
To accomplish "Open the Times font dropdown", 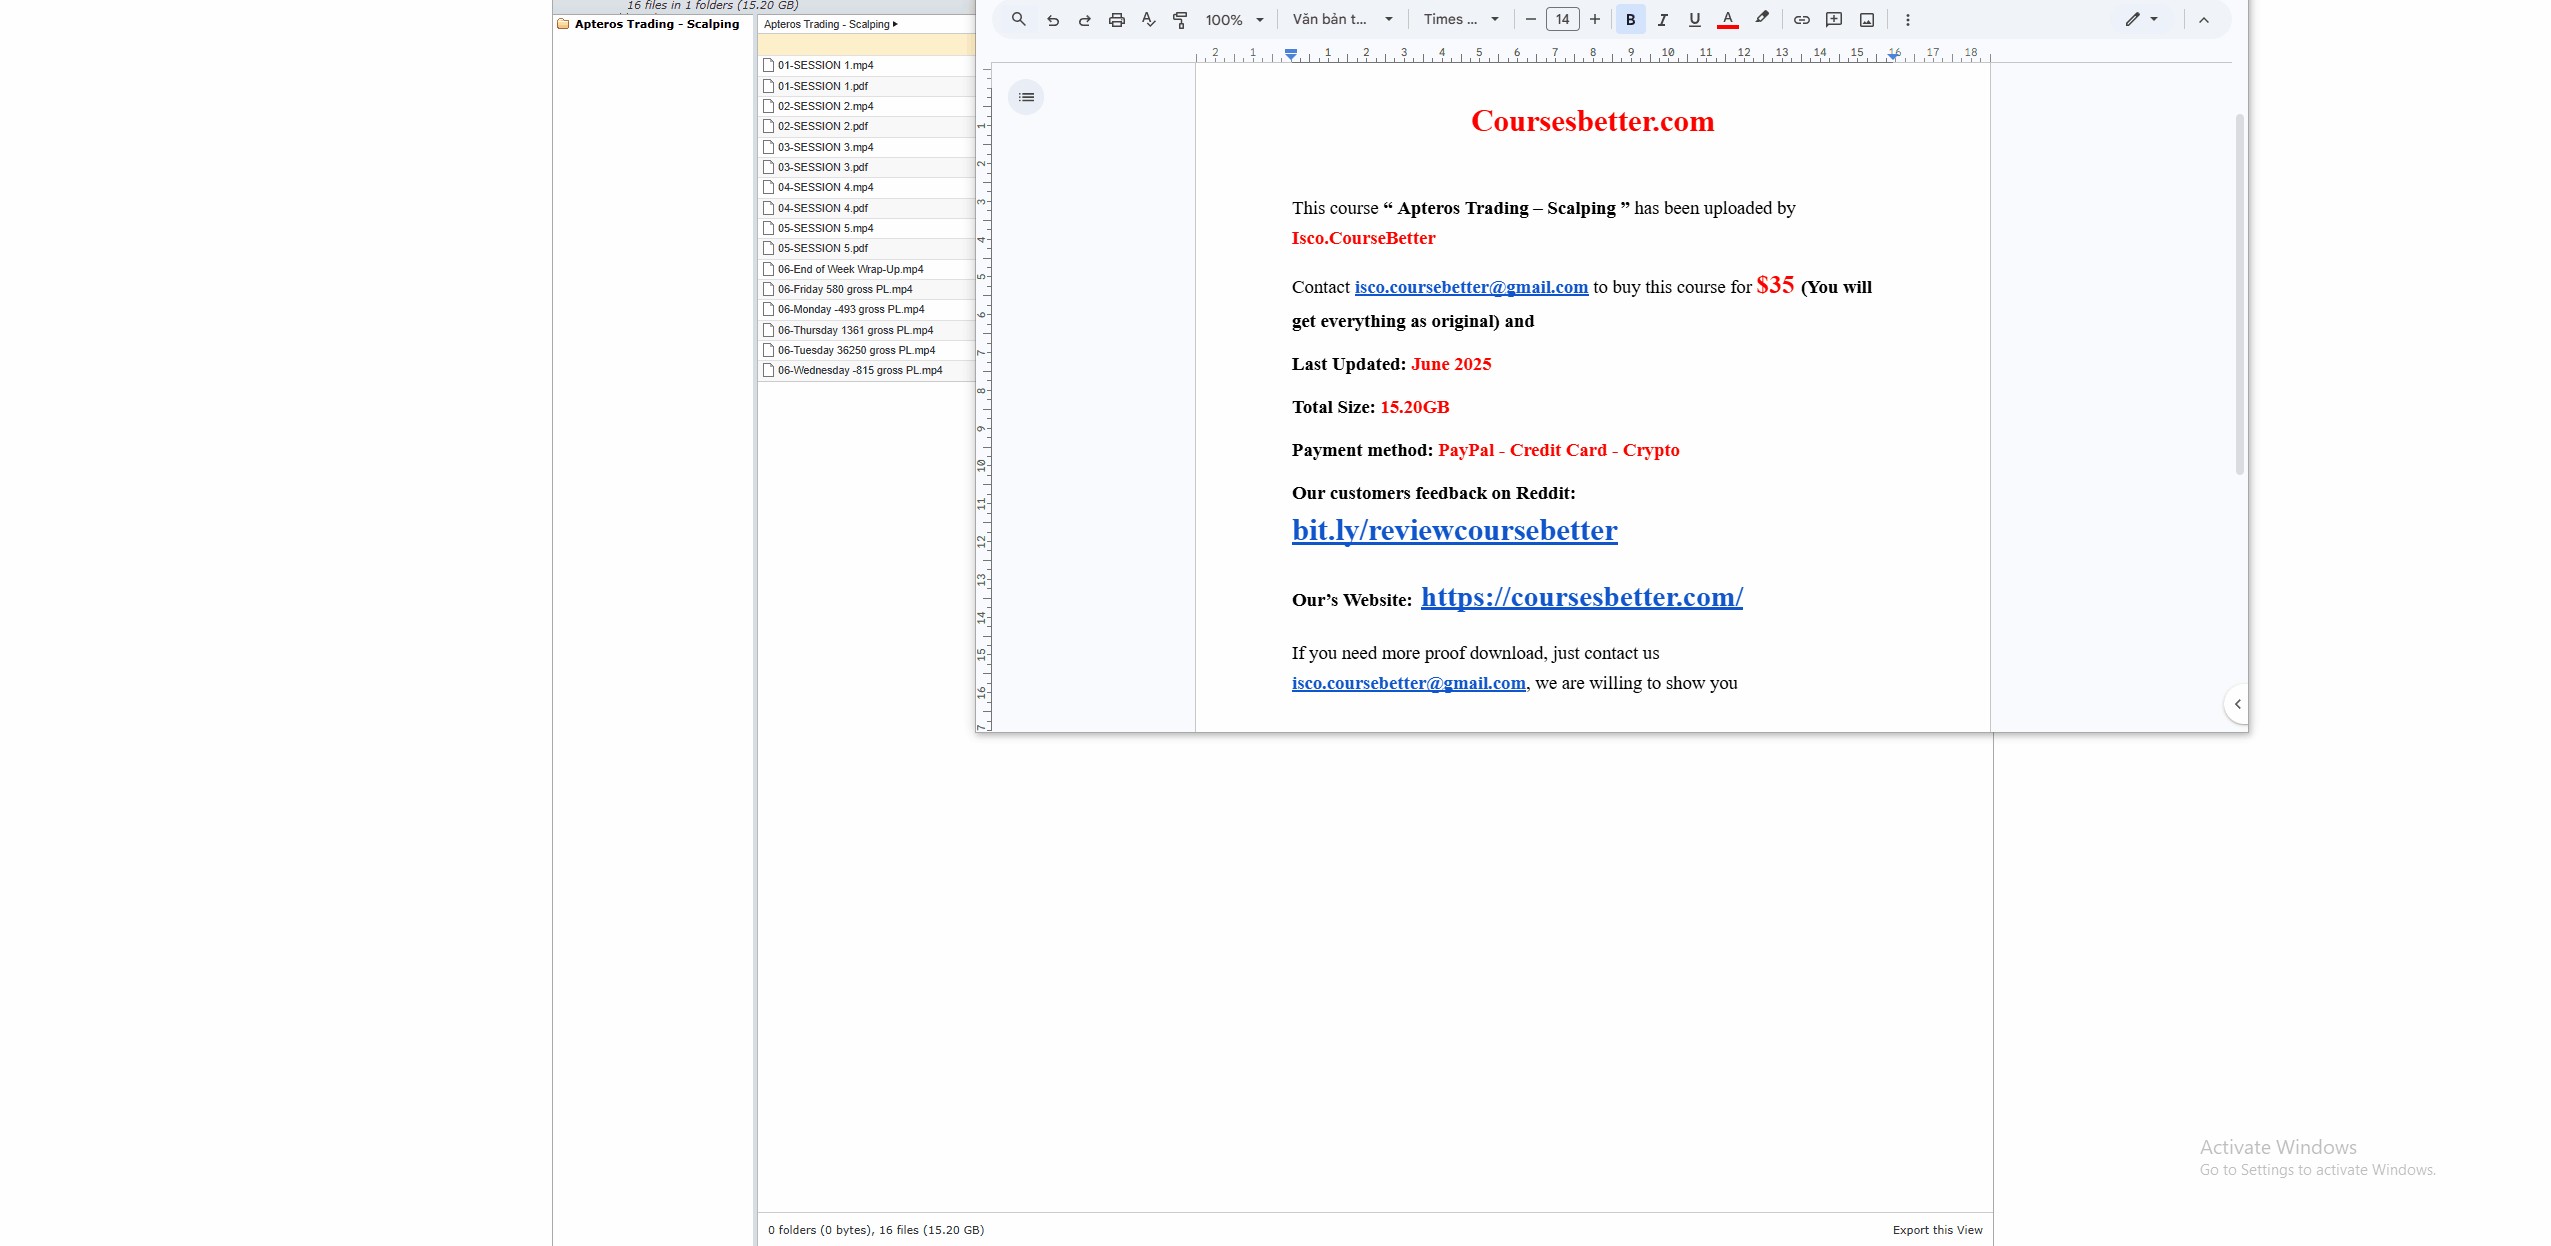I will pos(1460,20).
